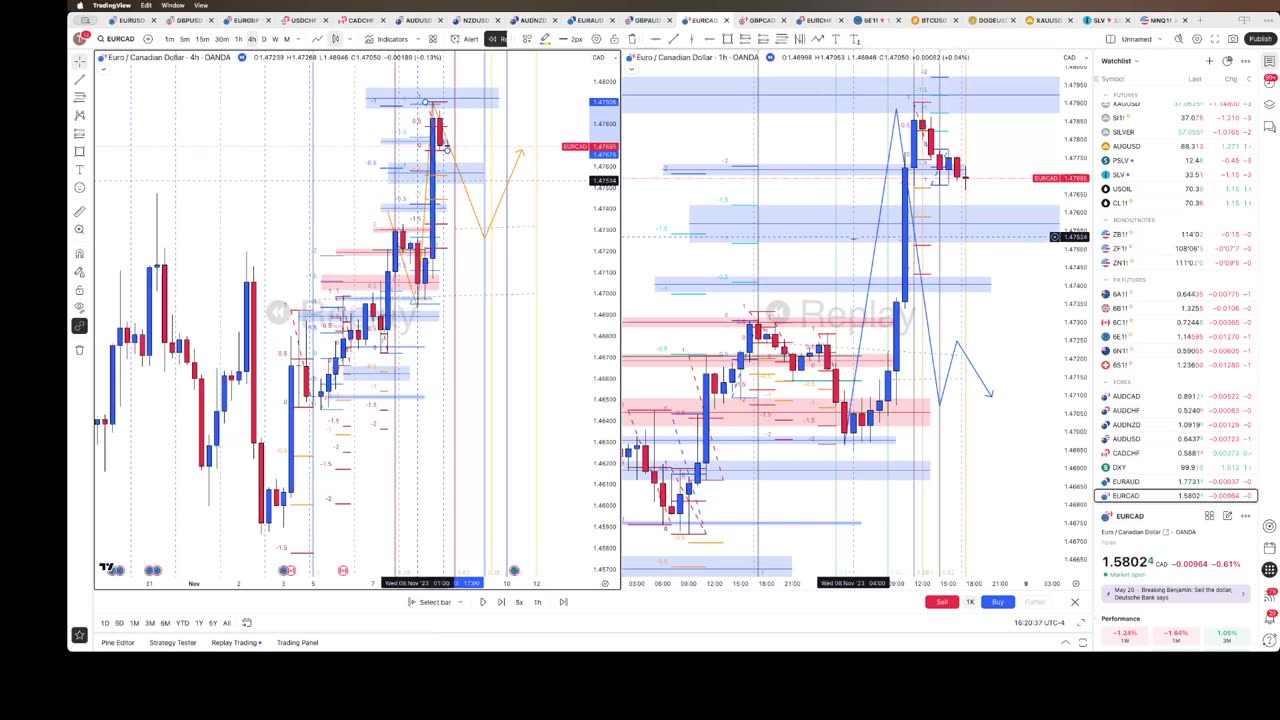1280x720 pixels.
Task: Open the Replay Trading tab
Action: click(235, 643)
